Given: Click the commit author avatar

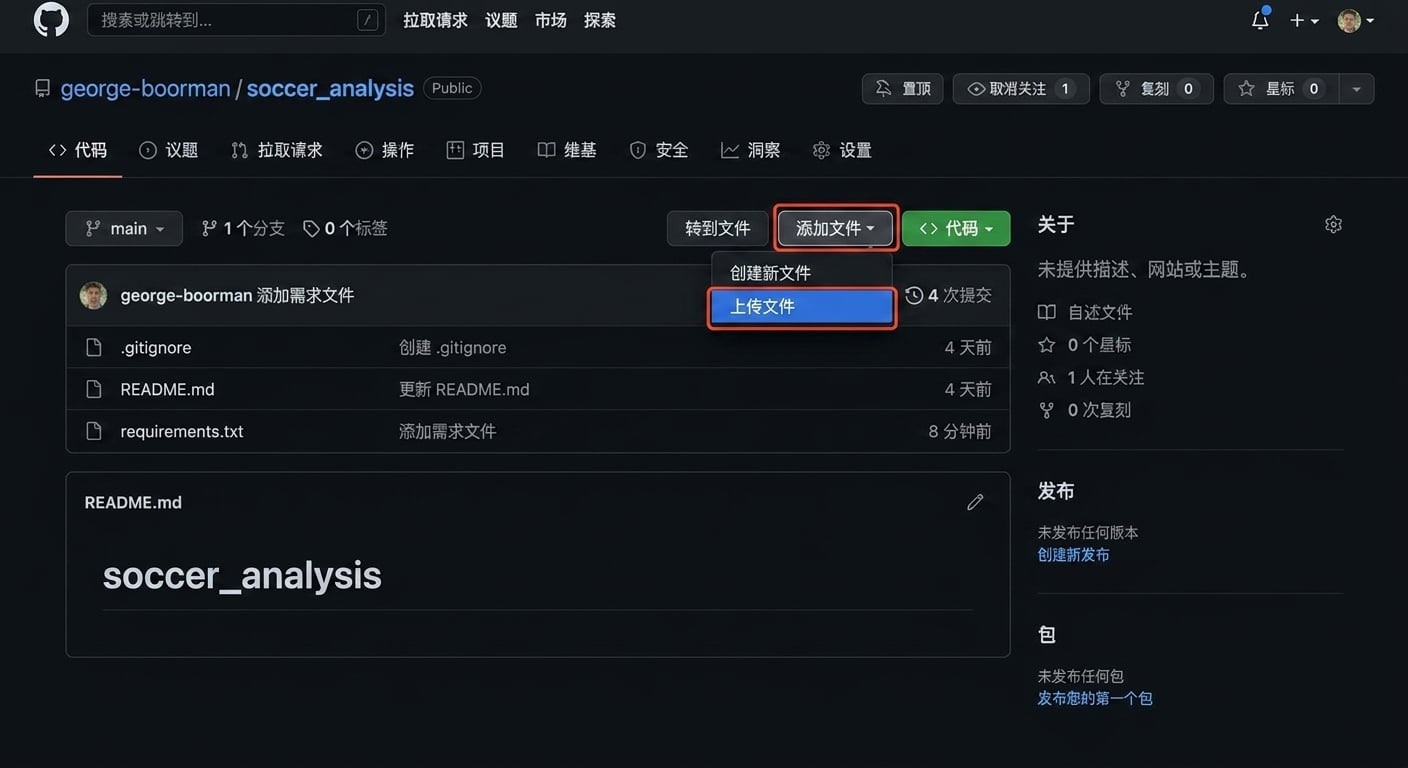Looking at the screenshot, I should (93, 295).
